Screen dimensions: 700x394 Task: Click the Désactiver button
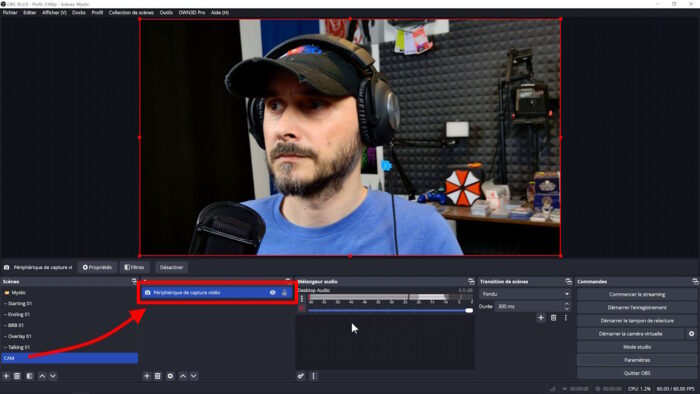pos(171,267)
